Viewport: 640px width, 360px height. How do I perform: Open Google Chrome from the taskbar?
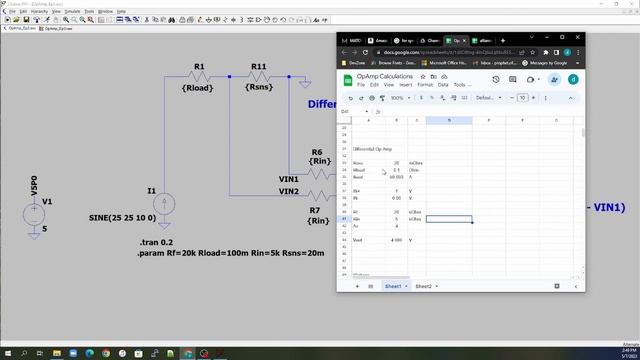(x=106, y=353)
